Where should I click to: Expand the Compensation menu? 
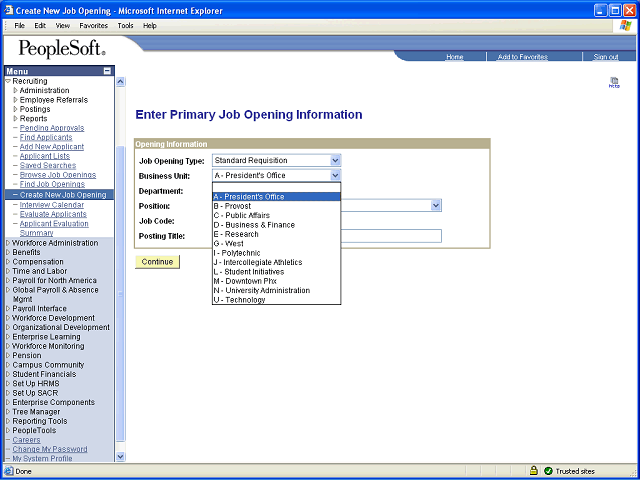pos(8,262)
